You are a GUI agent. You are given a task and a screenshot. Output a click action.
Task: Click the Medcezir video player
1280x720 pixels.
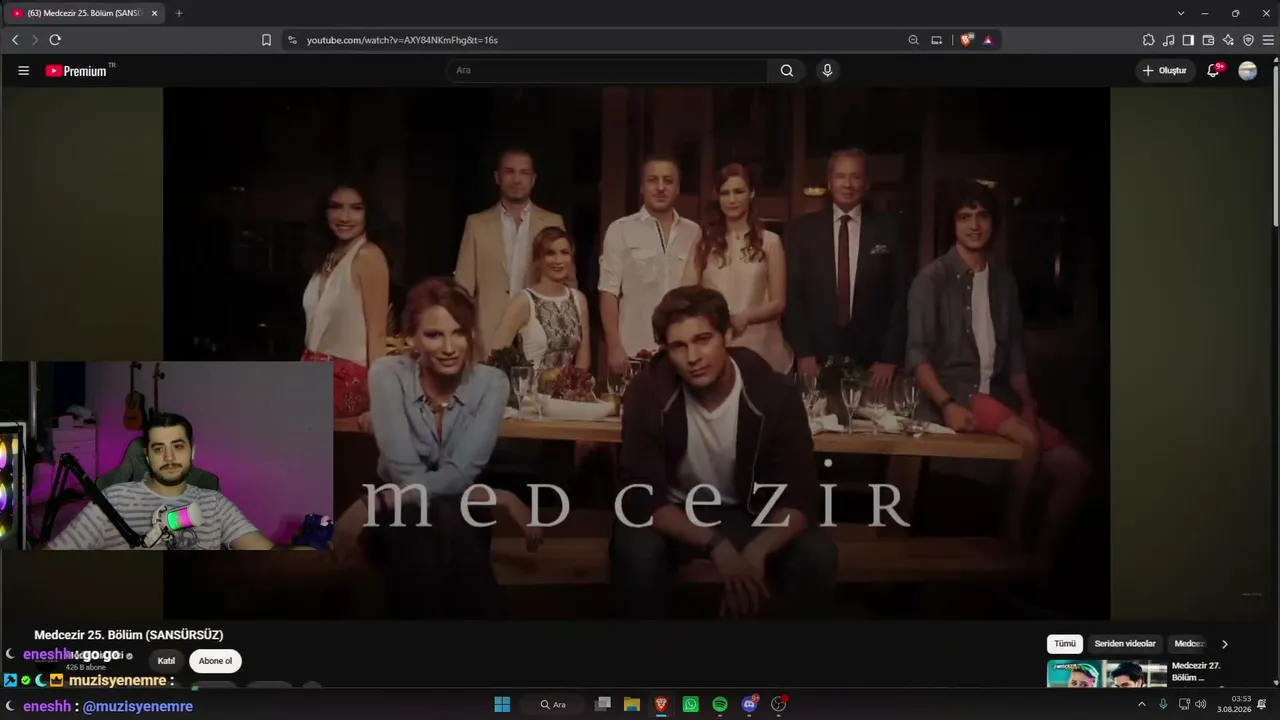pos(636,353)
